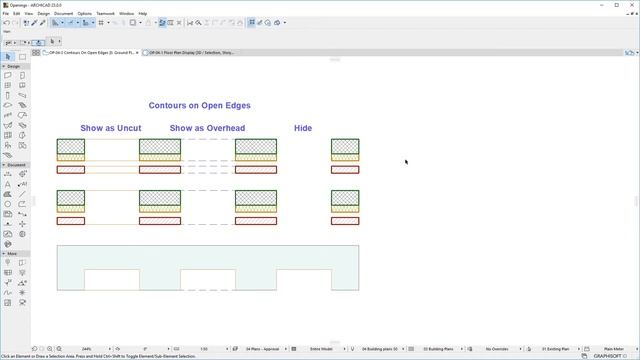The image size is (640, 360).
Task: Open the tab overview grid button
Action: click(x=36, y=53)
